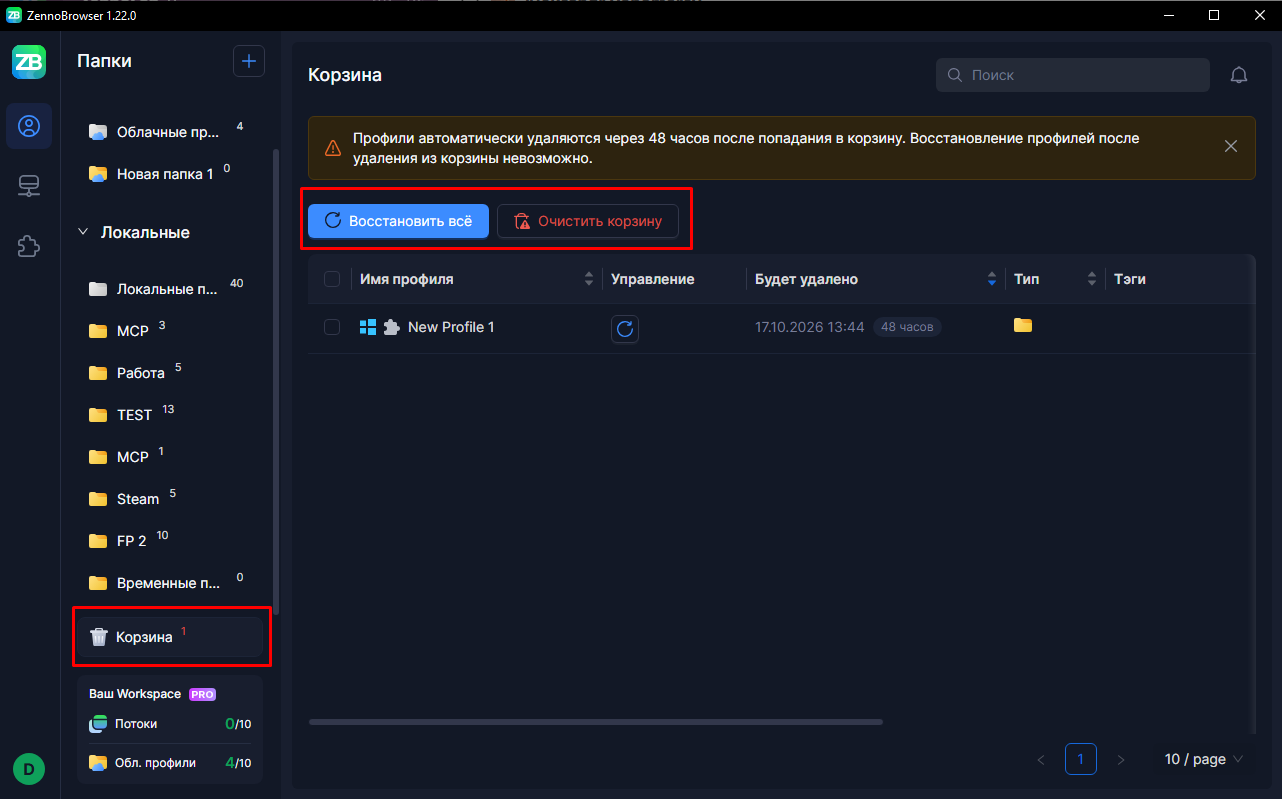This screenshot has height=799, width=1282.
Task: Click the 48 часов badge
Action: 907,327
